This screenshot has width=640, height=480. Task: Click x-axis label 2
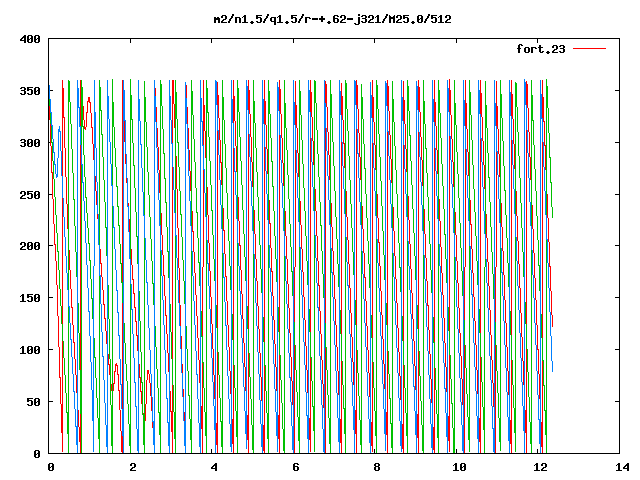point(133,467)
